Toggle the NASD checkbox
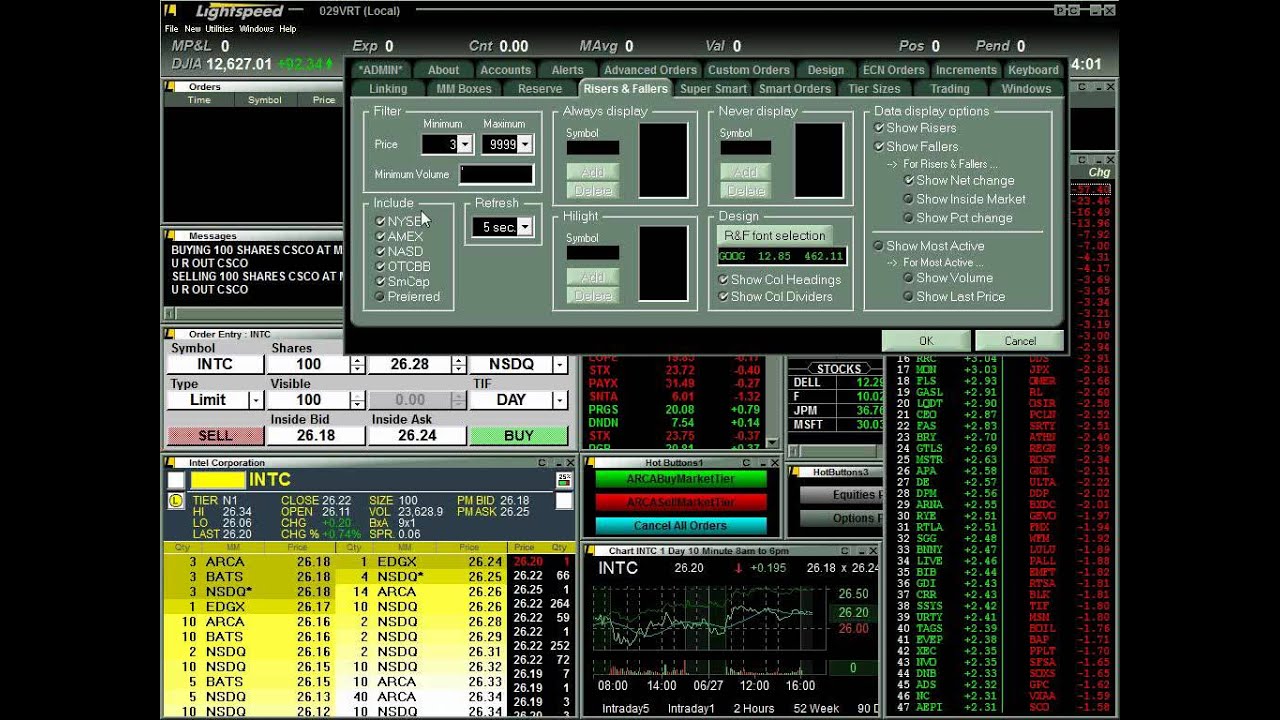The width and height of the screenshot is (1280, 720). pyautogui.click(x=380, y=251)
